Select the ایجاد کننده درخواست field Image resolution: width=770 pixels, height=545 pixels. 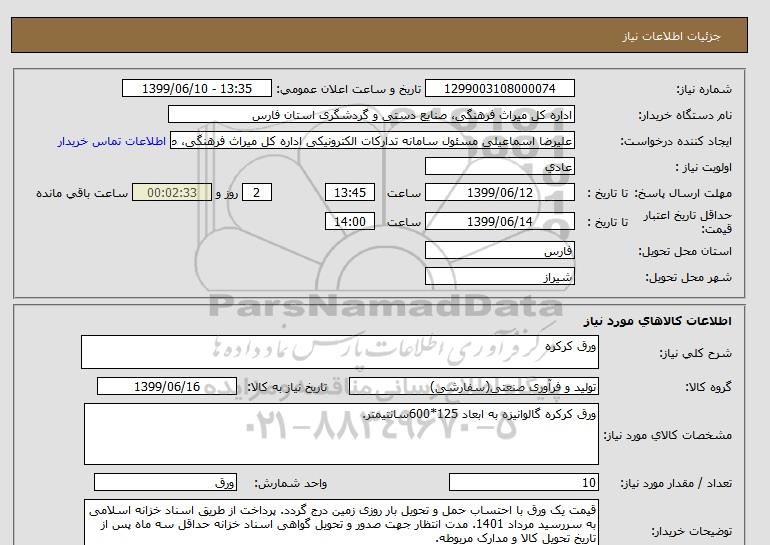coord(372,140)
